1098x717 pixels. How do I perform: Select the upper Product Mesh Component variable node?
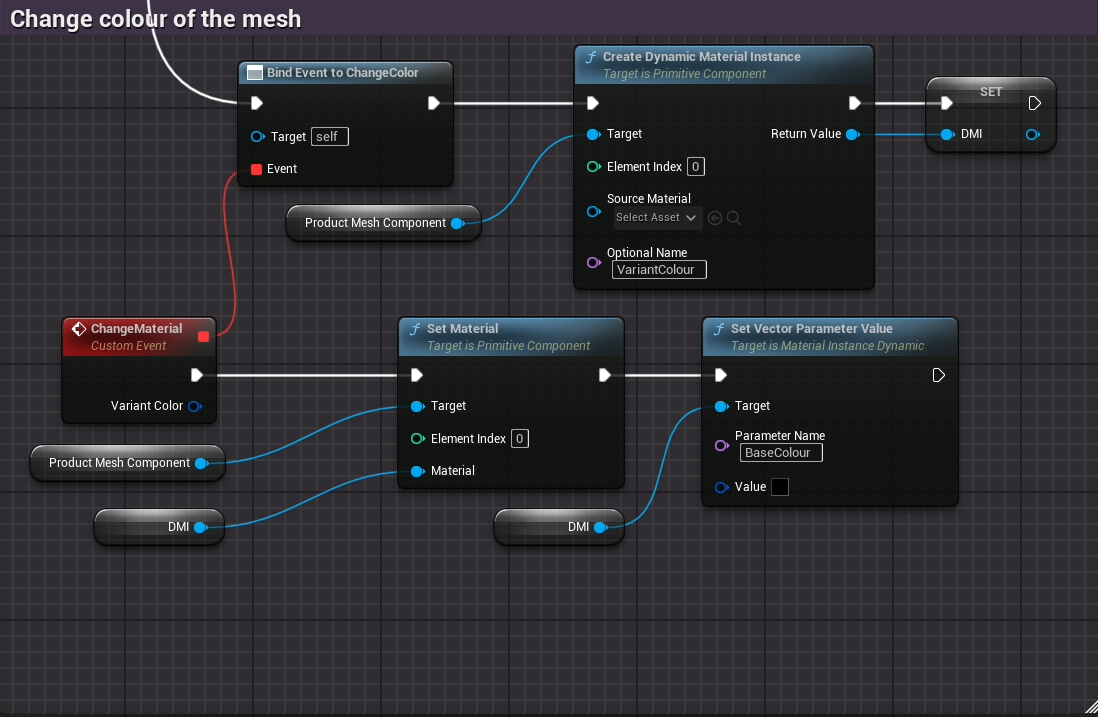pyautogui.click(x=375, y=223)
